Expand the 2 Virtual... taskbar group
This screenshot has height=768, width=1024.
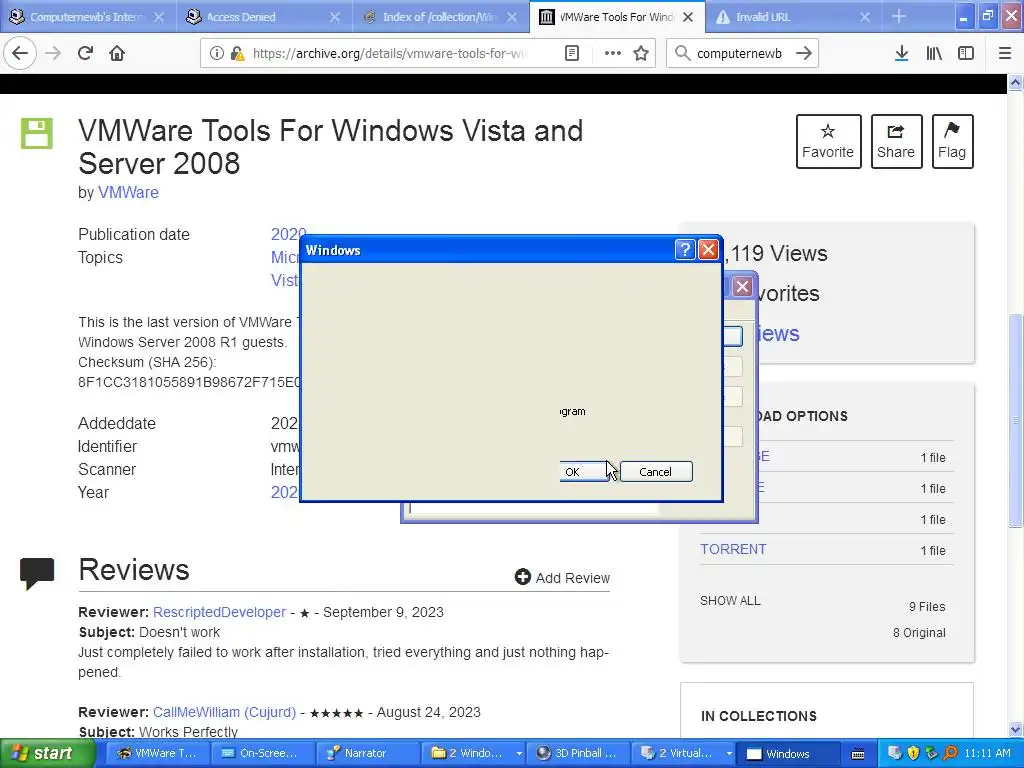pos(685,753)
